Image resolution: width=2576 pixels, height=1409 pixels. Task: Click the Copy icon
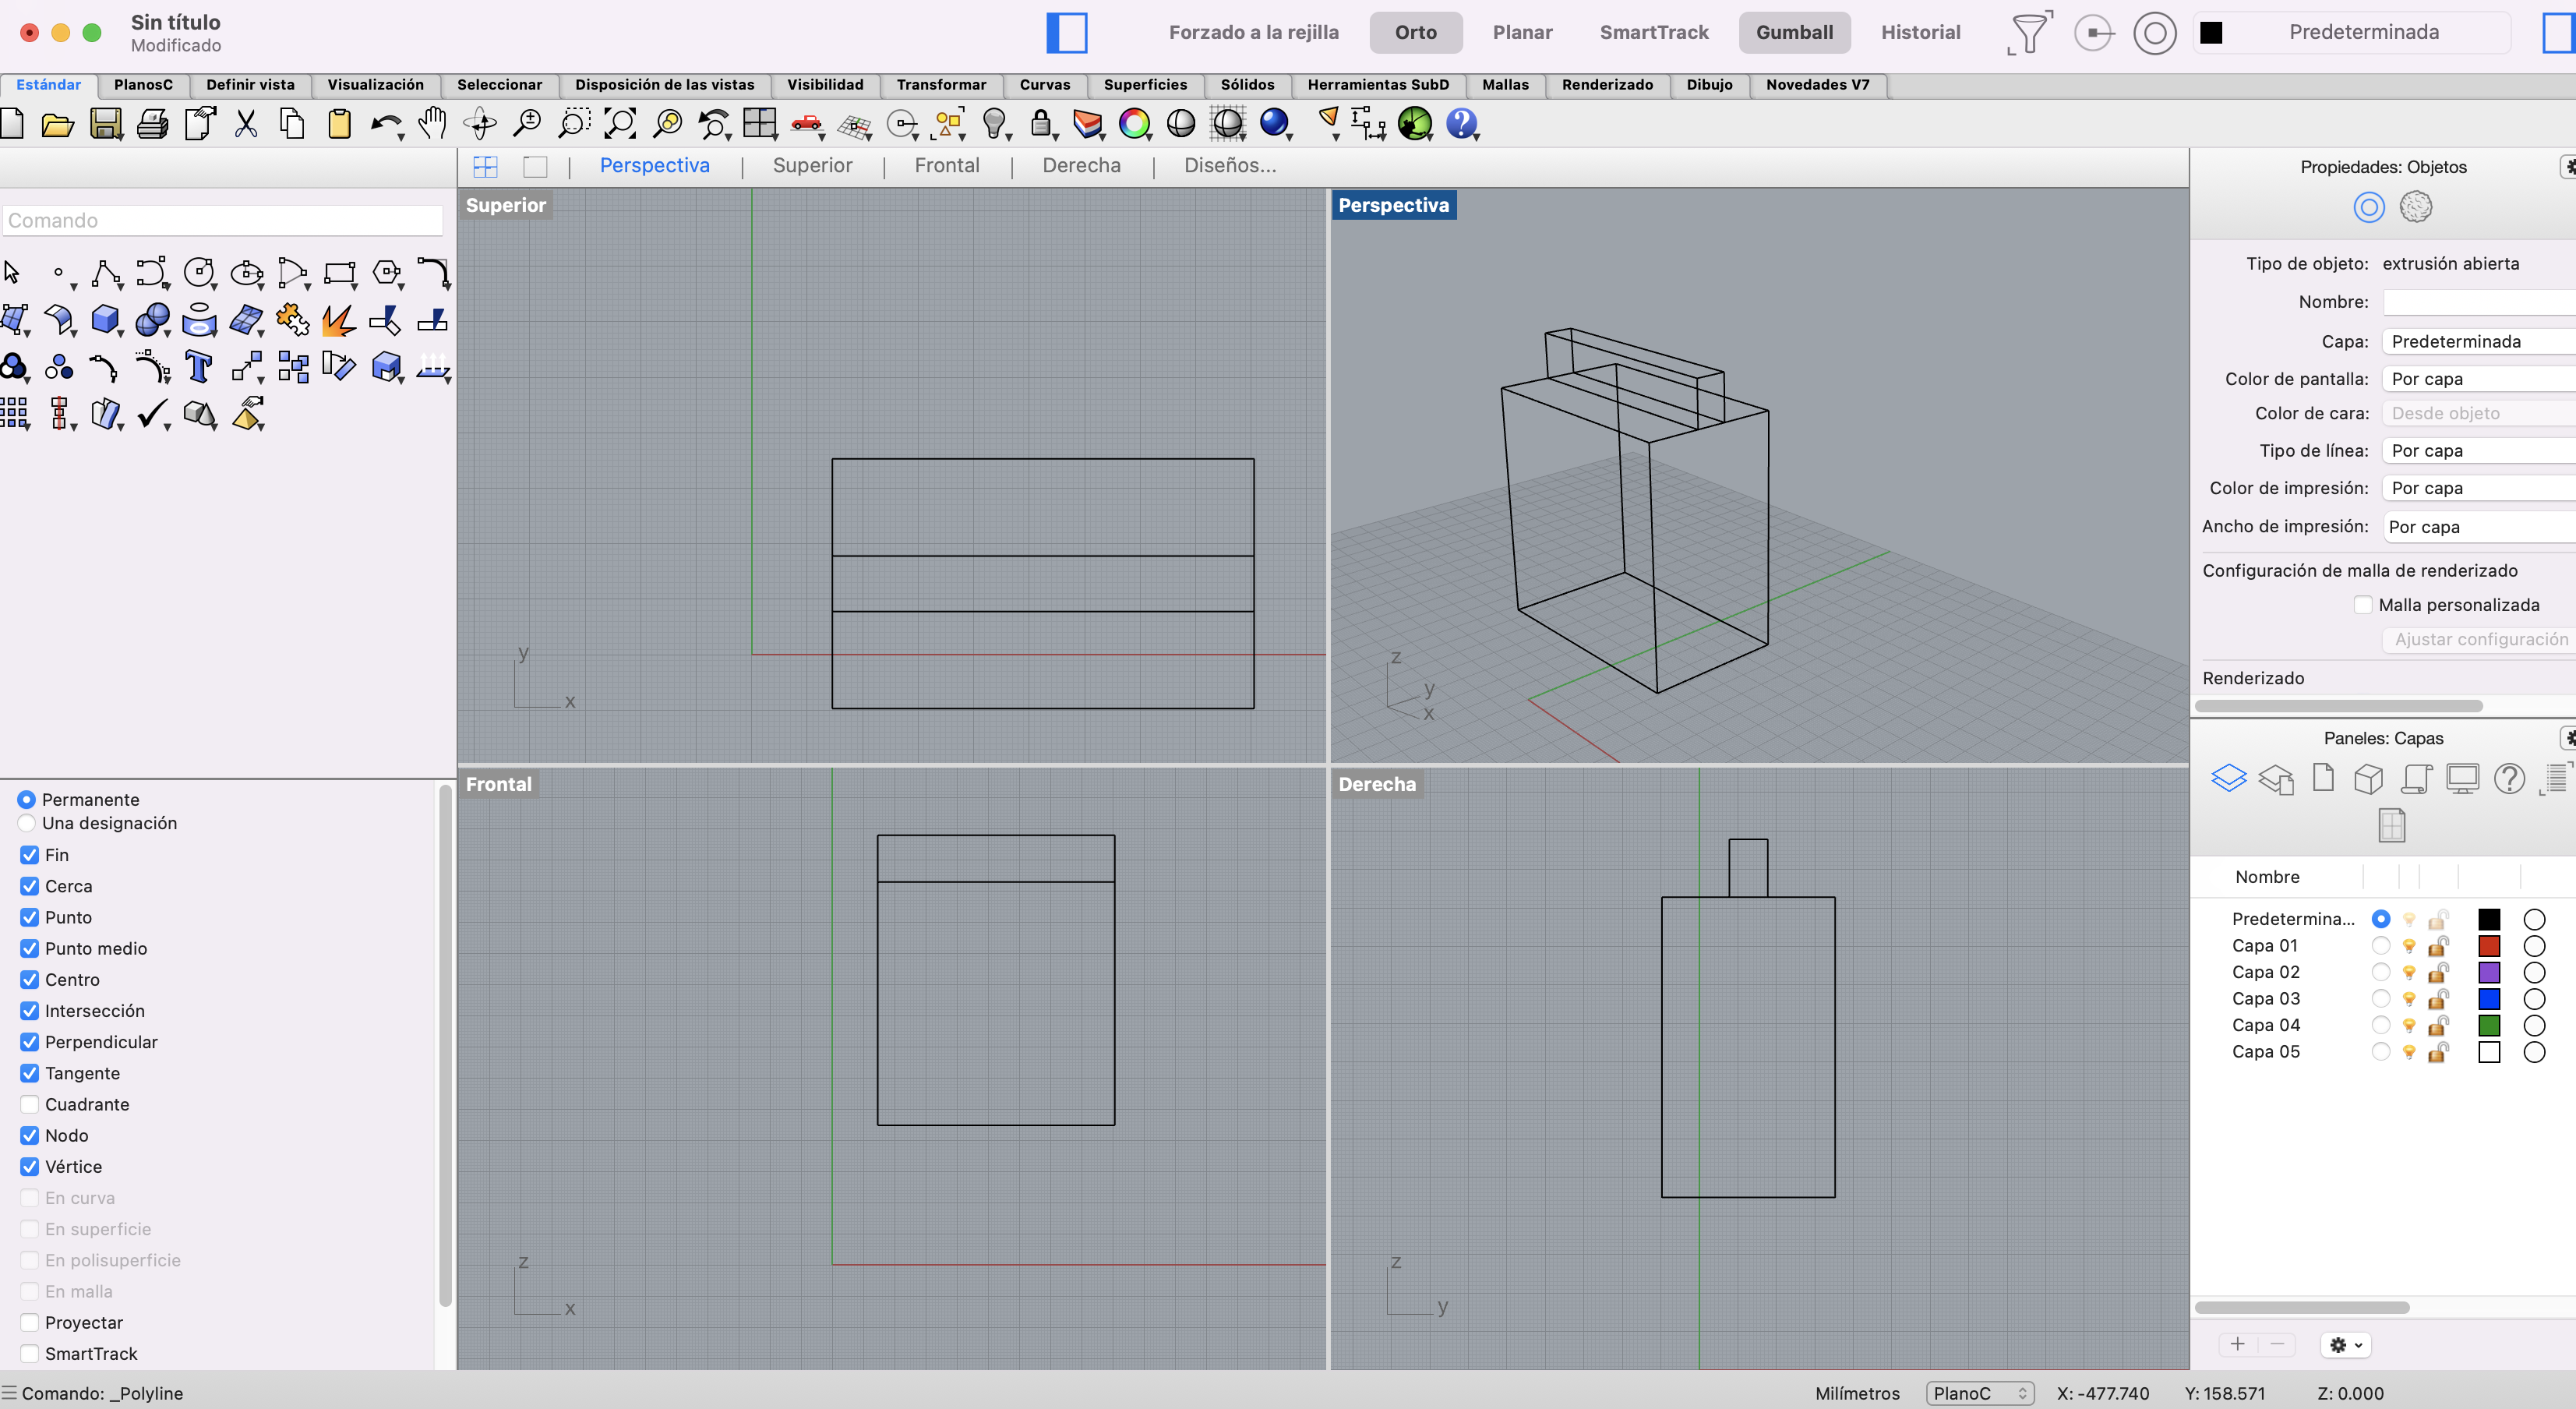[292, 124]
